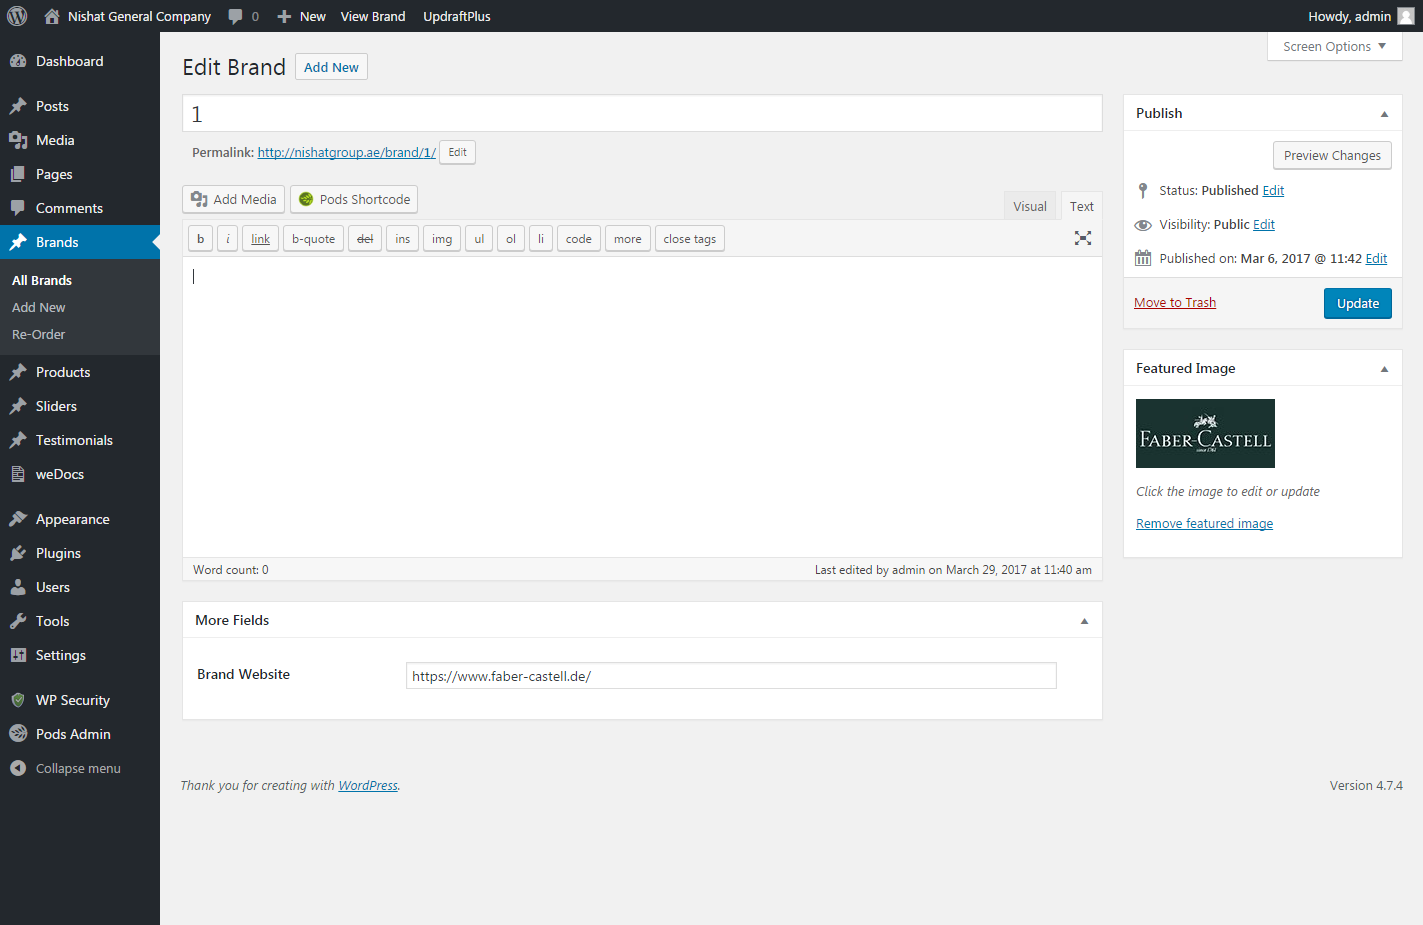1423x925 pixels.
Task: Click the blue Update button
Action: 1357,303
